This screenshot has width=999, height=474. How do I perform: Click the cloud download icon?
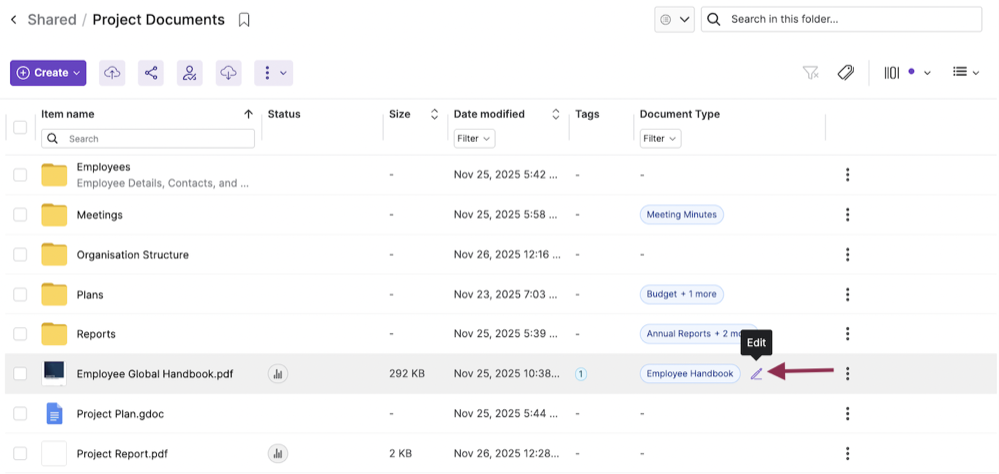(x=228, y=73)
